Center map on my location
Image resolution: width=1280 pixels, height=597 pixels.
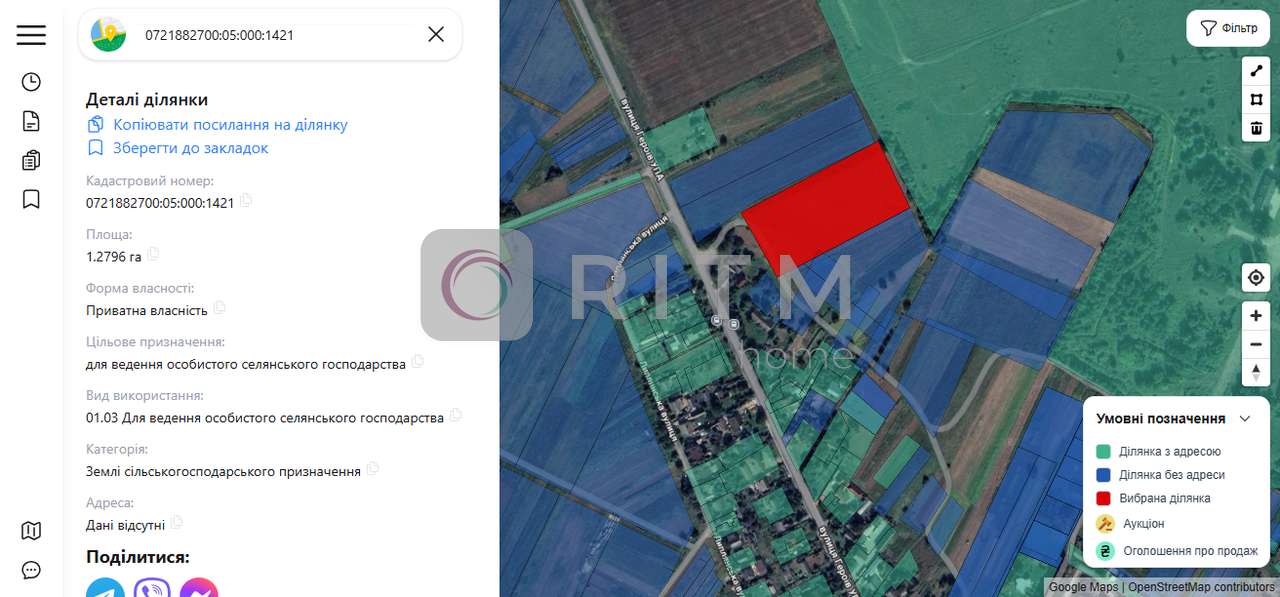(1256, 277)
